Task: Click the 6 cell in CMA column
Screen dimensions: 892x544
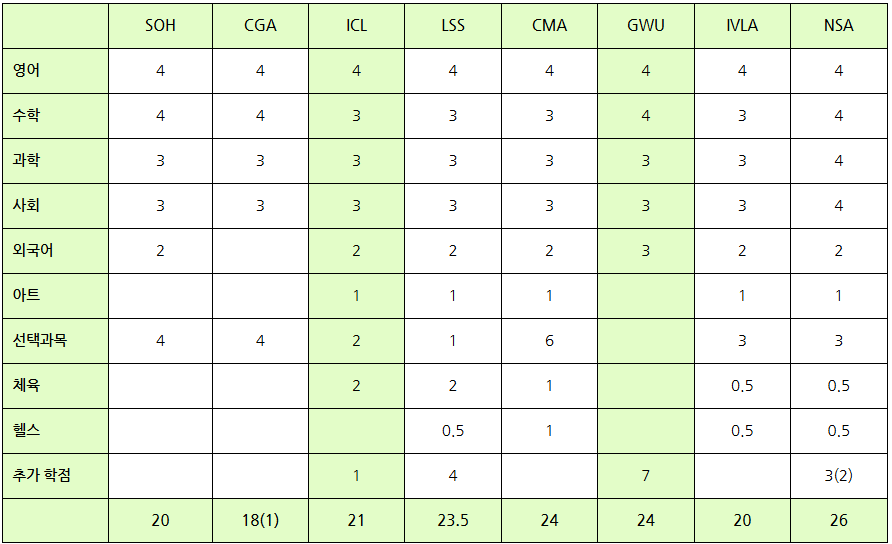Action: 550,341
